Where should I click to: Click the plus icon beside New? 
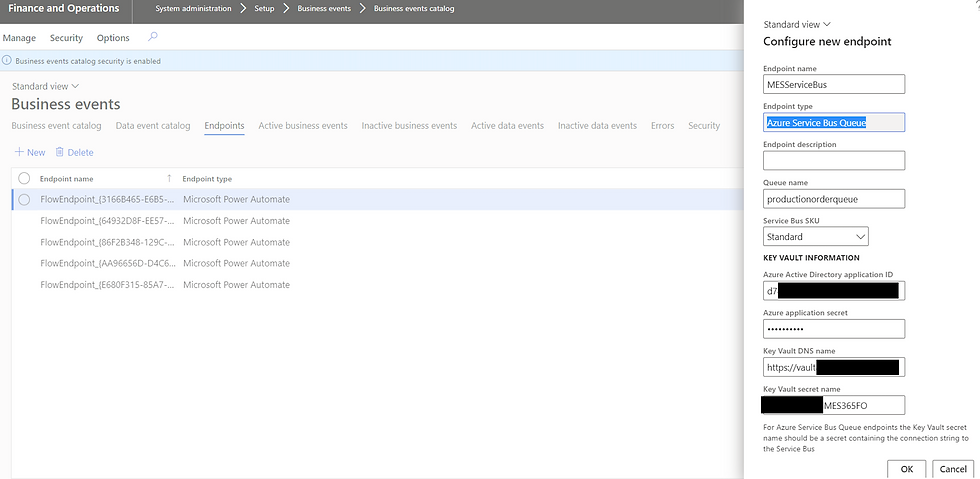pos(19,152)
